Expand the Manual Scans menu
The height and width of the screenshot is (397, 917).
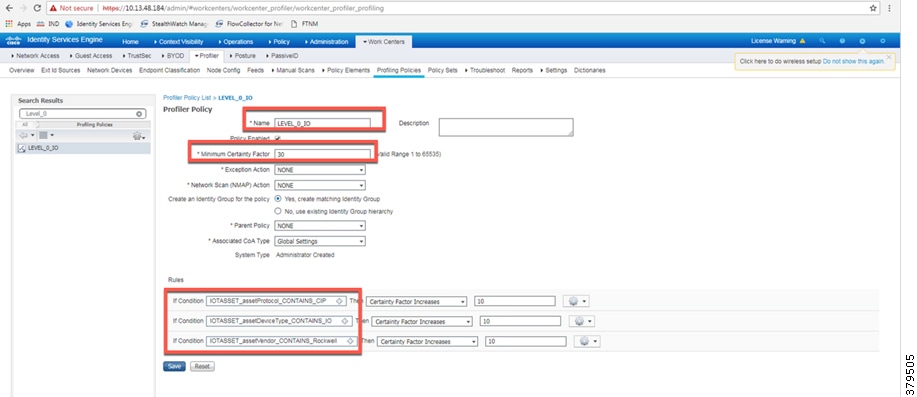click(x=292, y=70)
